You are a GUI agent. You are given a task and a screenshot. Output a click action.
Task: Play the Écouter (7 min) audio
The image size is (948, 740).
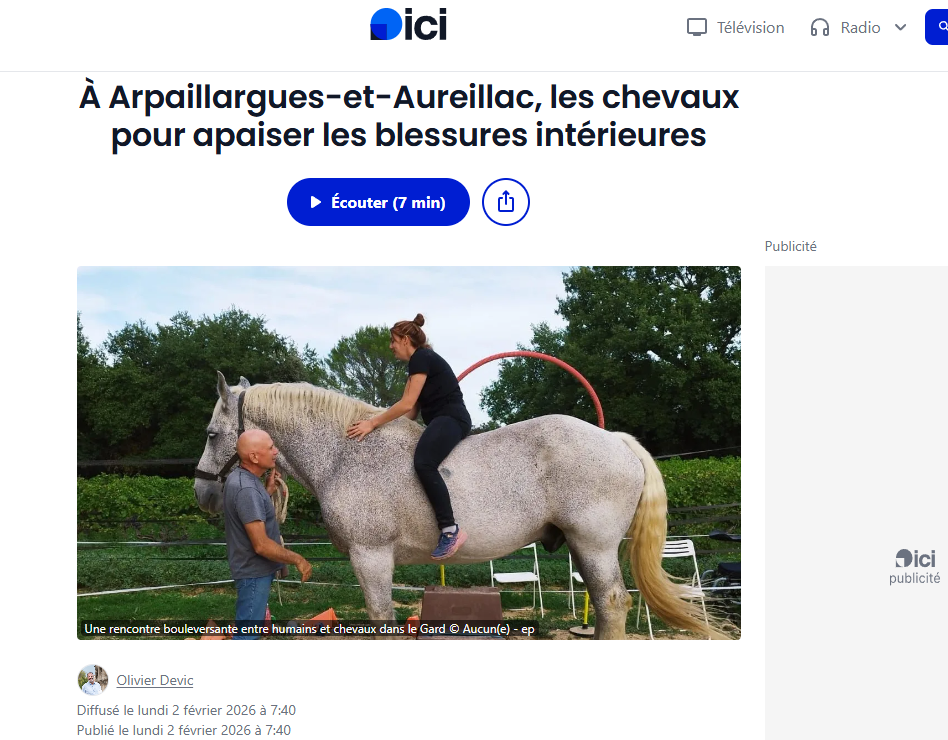[378, 202]
